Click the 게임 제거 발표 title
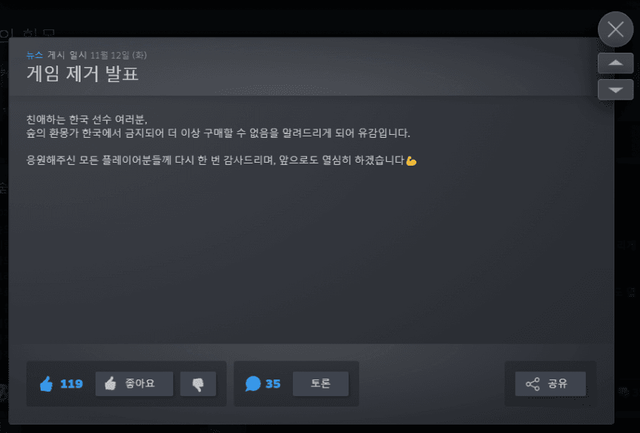The width and height of the screenshot is (640, 433). [82, 74]
